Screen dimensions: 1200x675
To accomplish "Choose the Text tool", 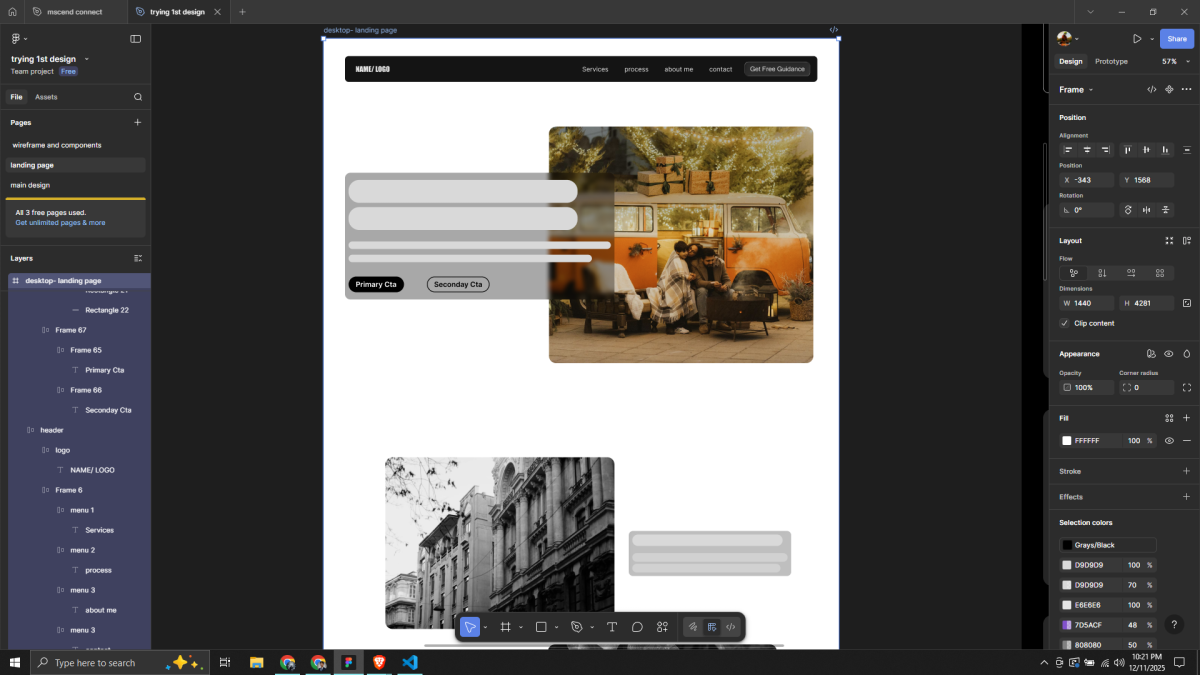I will (x=612, y=627).
